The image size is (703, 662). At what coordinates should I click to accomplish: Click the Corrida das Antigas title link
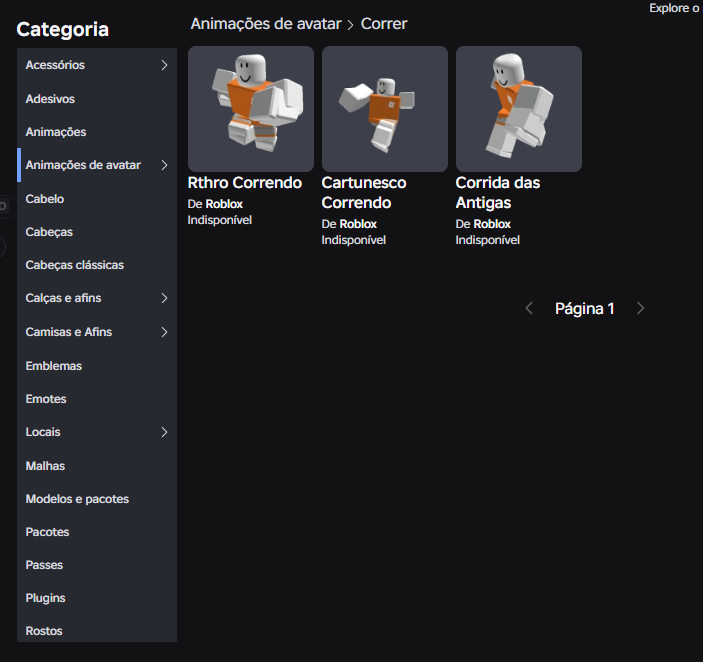[x=498, y=193]
